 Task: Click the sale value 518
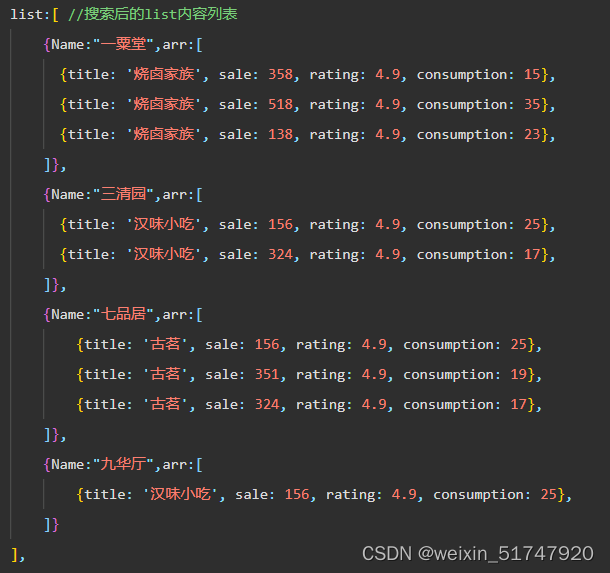pos(280,104)
